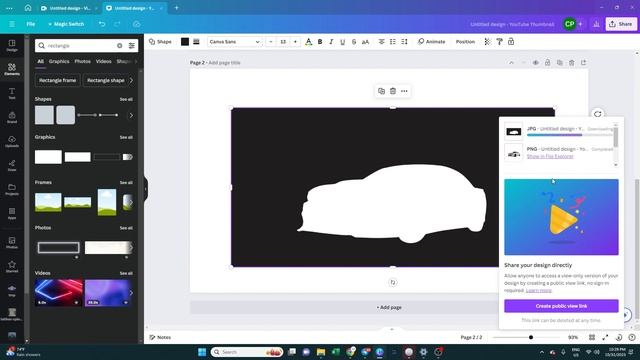Click the add new page icon in page header

pyautogui.click(x=584, y=63)
